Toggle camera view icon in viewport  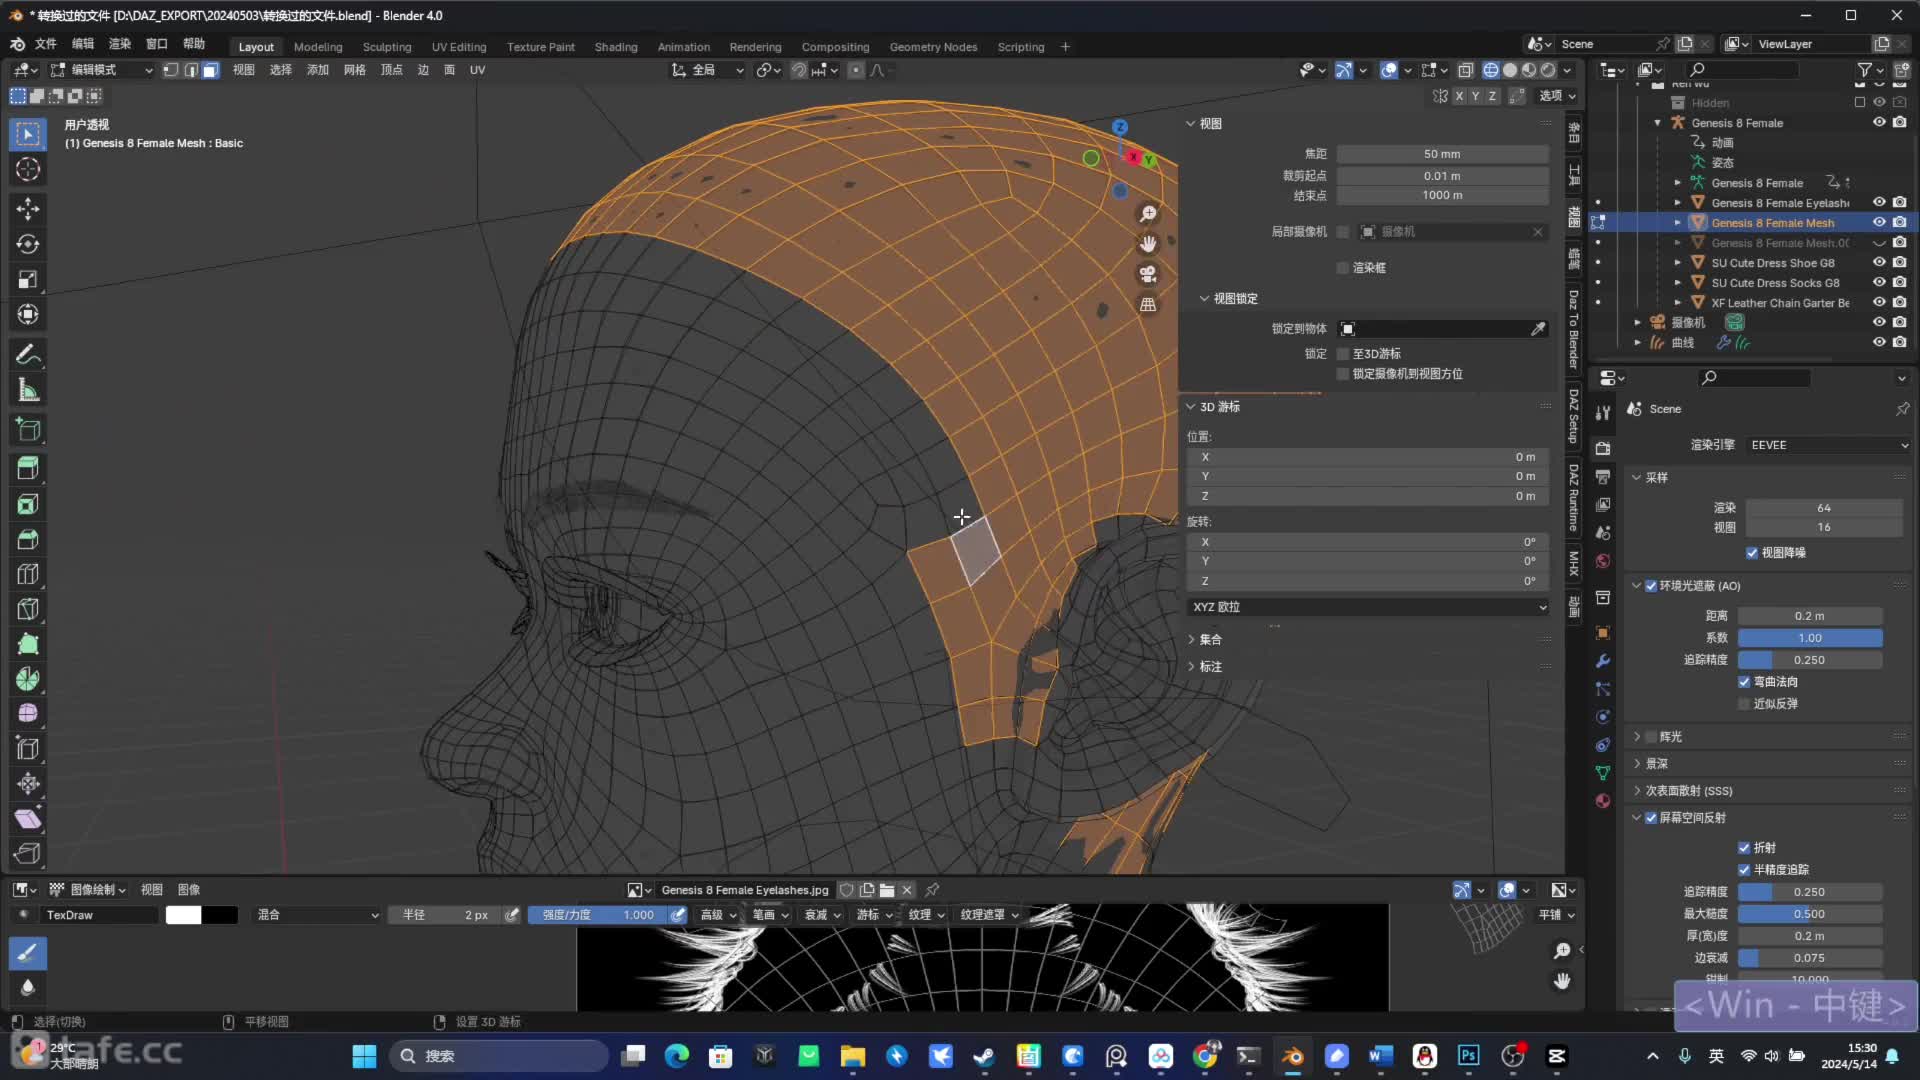(1148, 274)
